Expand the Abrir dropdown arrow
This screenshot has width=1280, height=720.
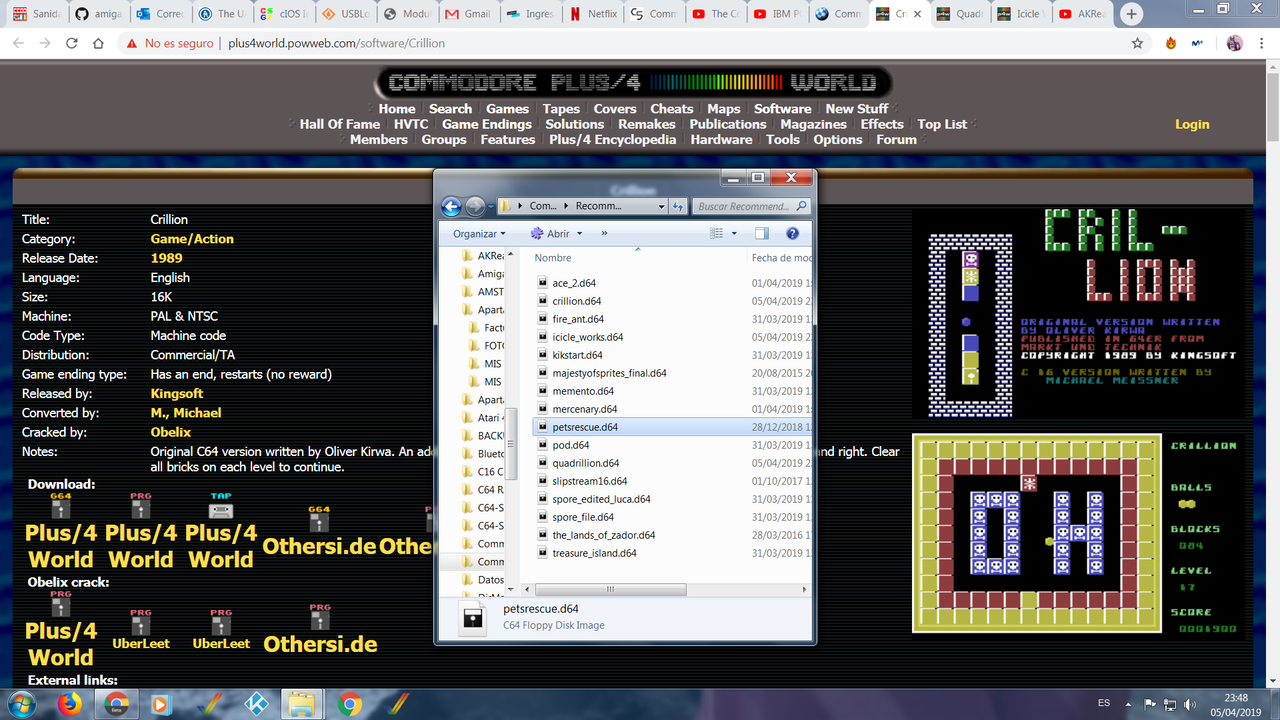[580, 234]
